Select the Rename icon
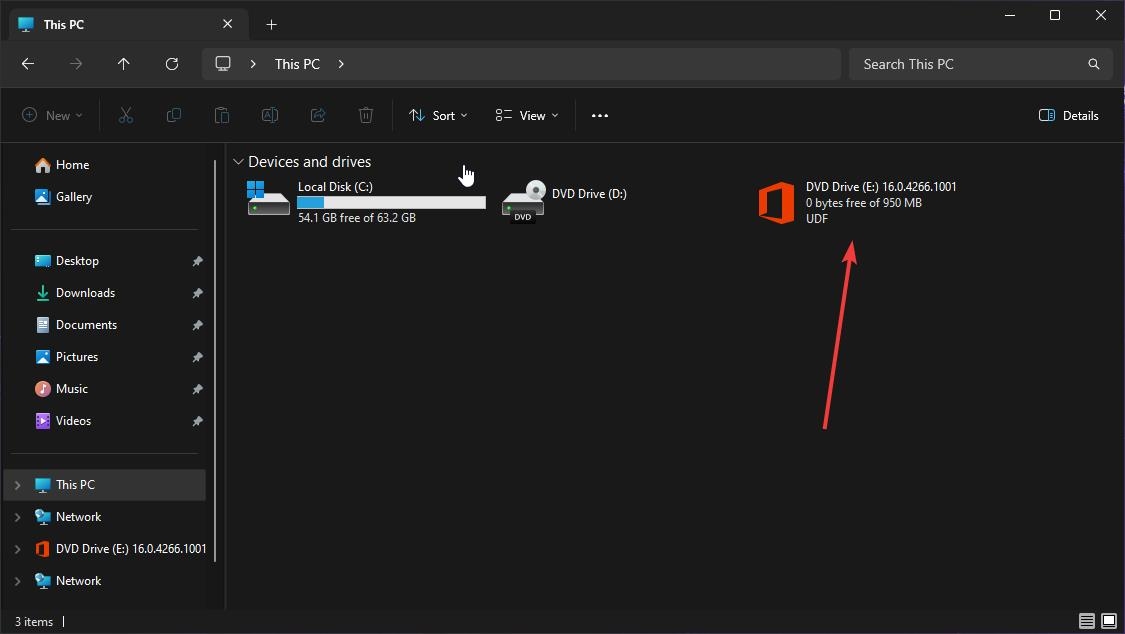The width and height of the screenshot is (1125, 634). pos(269,115)
